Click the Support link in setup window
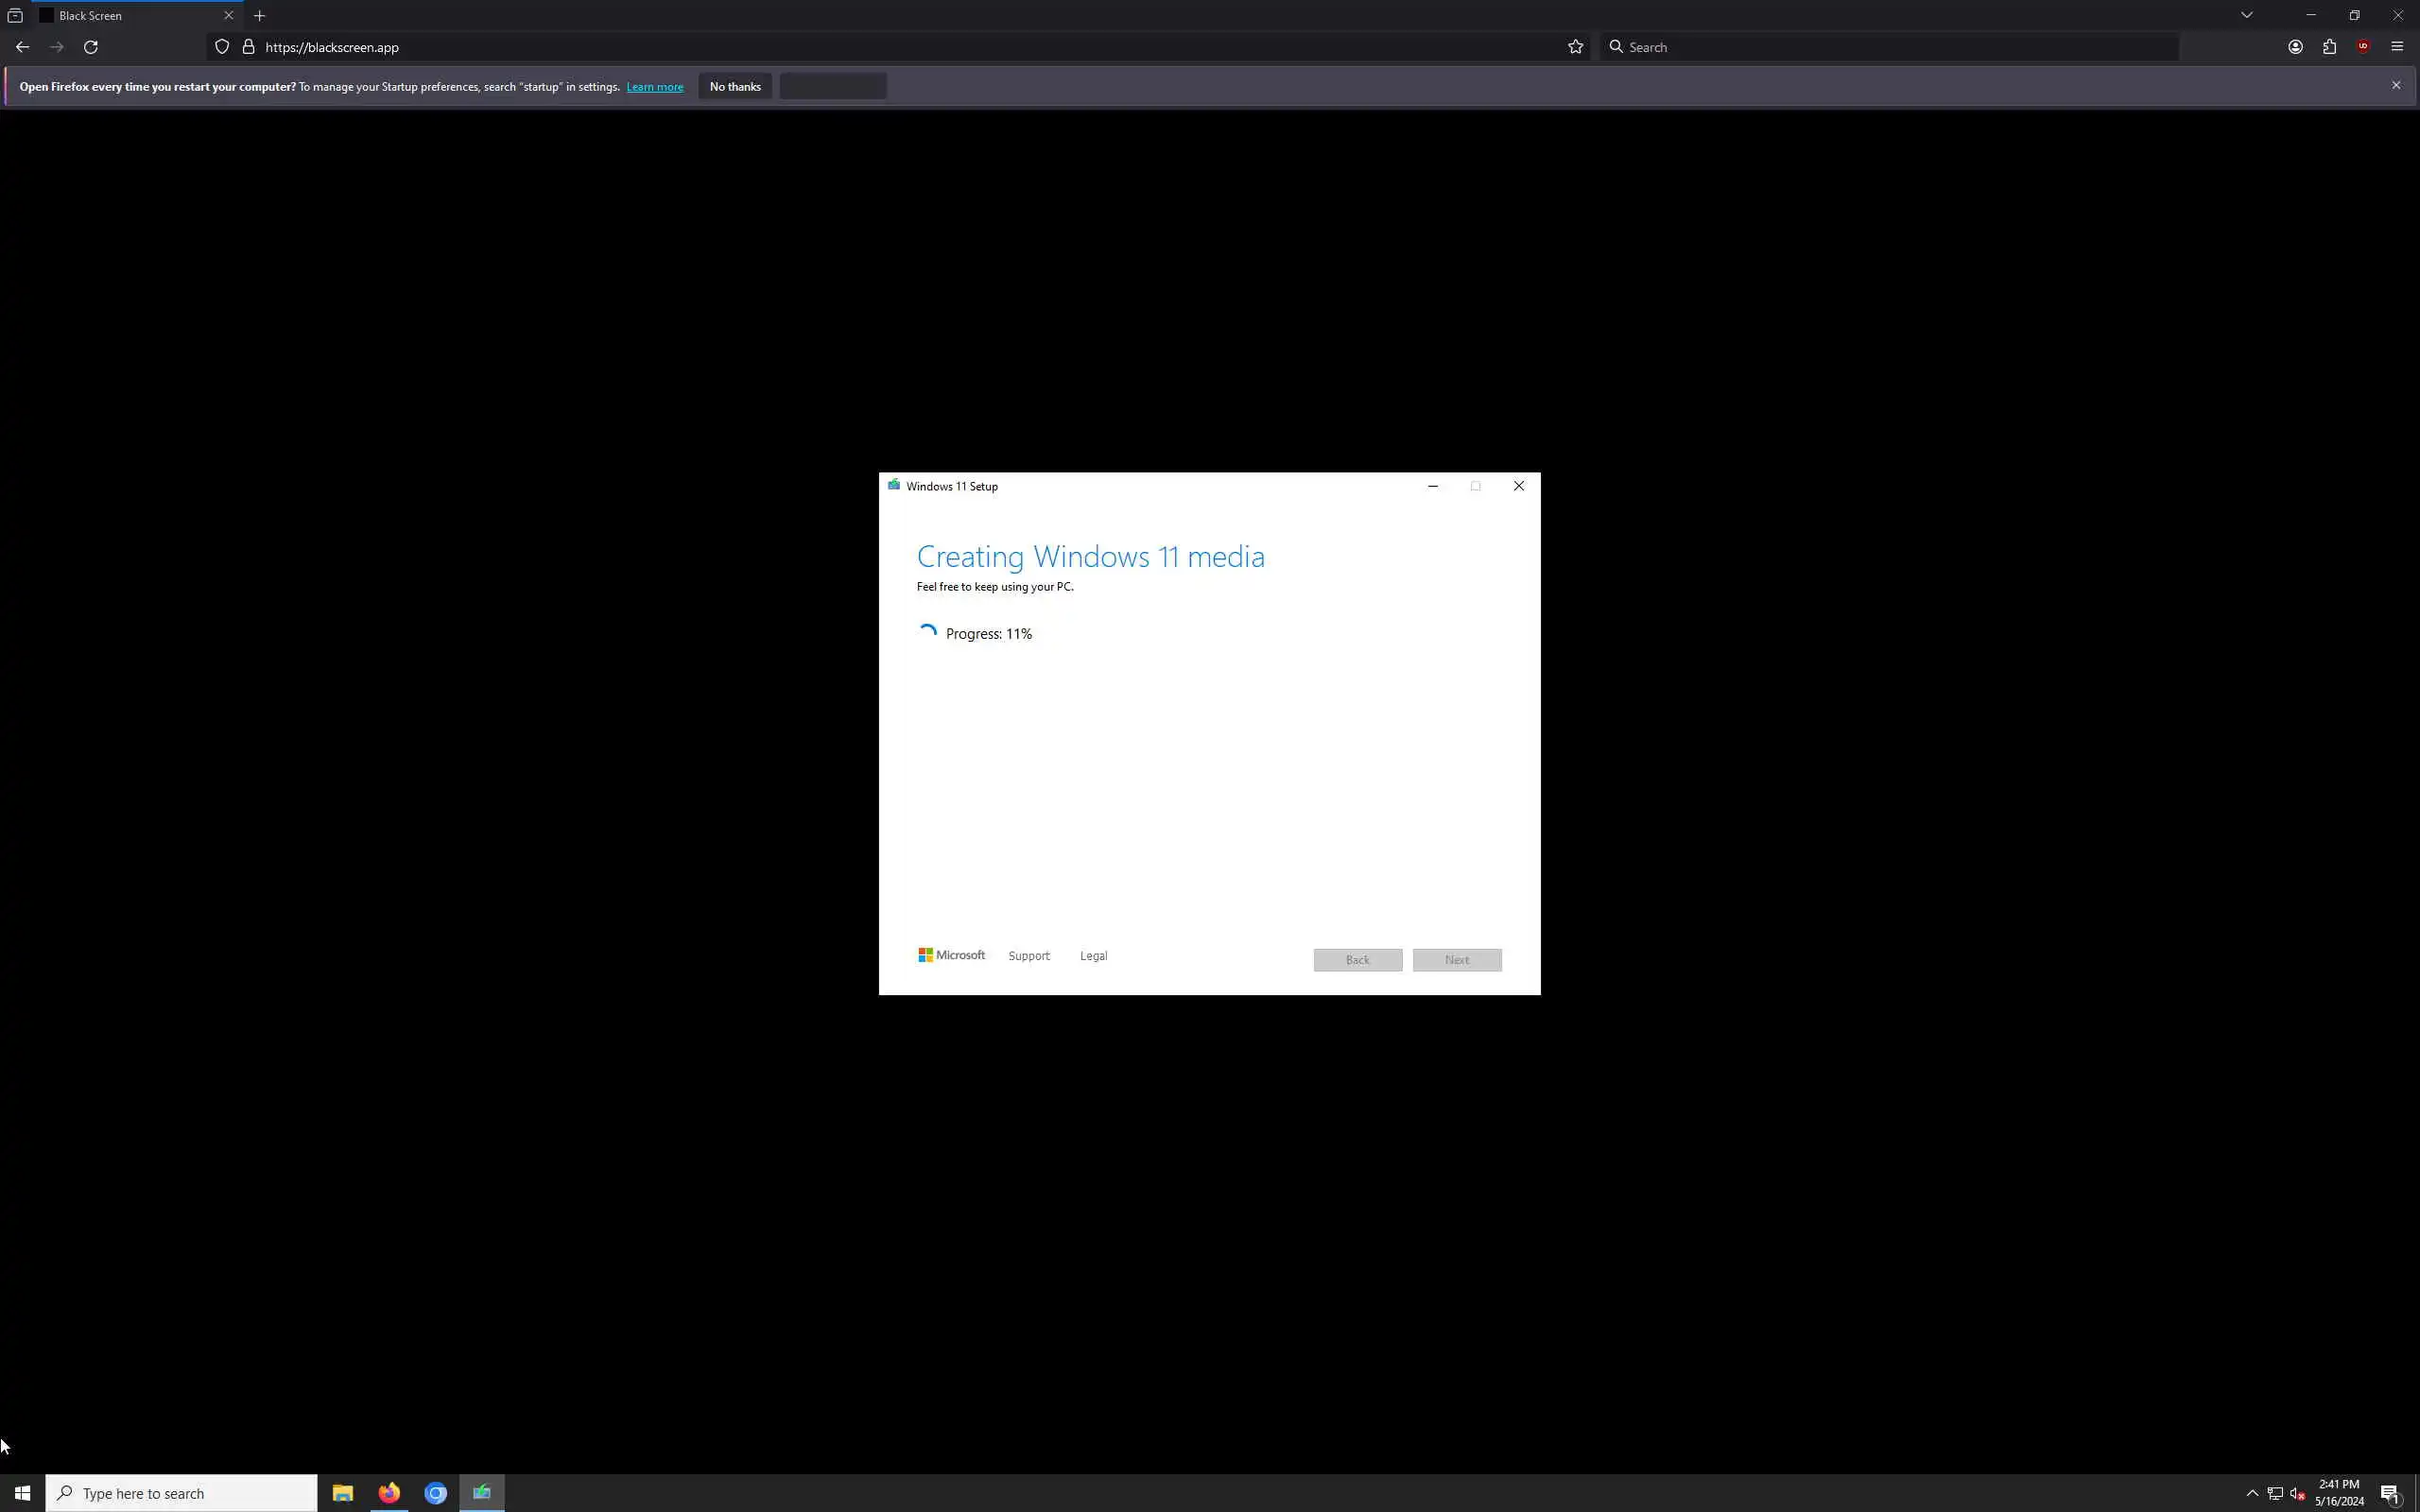Image resolution: width=2420 pixels, height=1512 pixels. pos(1028,956)
